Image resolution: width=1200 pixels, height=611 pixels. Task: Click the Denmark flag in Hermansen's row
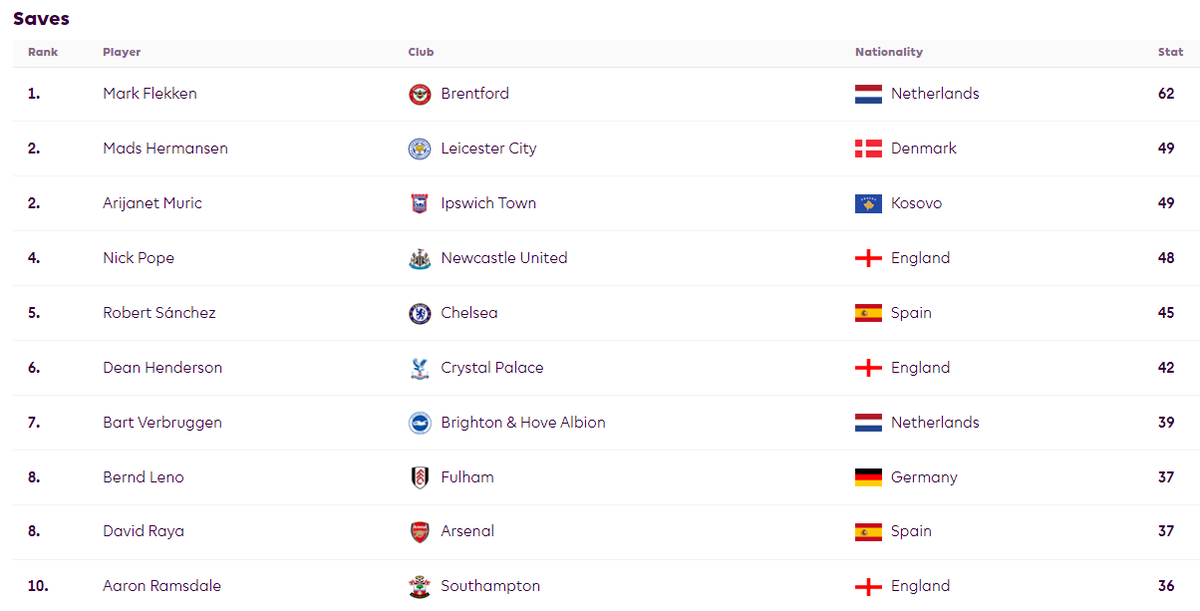tap(868, 149)
